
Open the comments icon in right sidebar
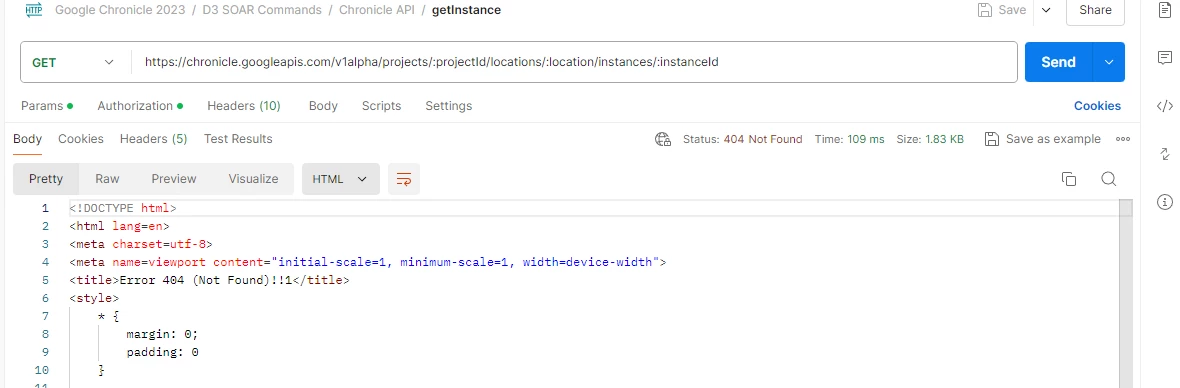click(x=1164, y=58)
